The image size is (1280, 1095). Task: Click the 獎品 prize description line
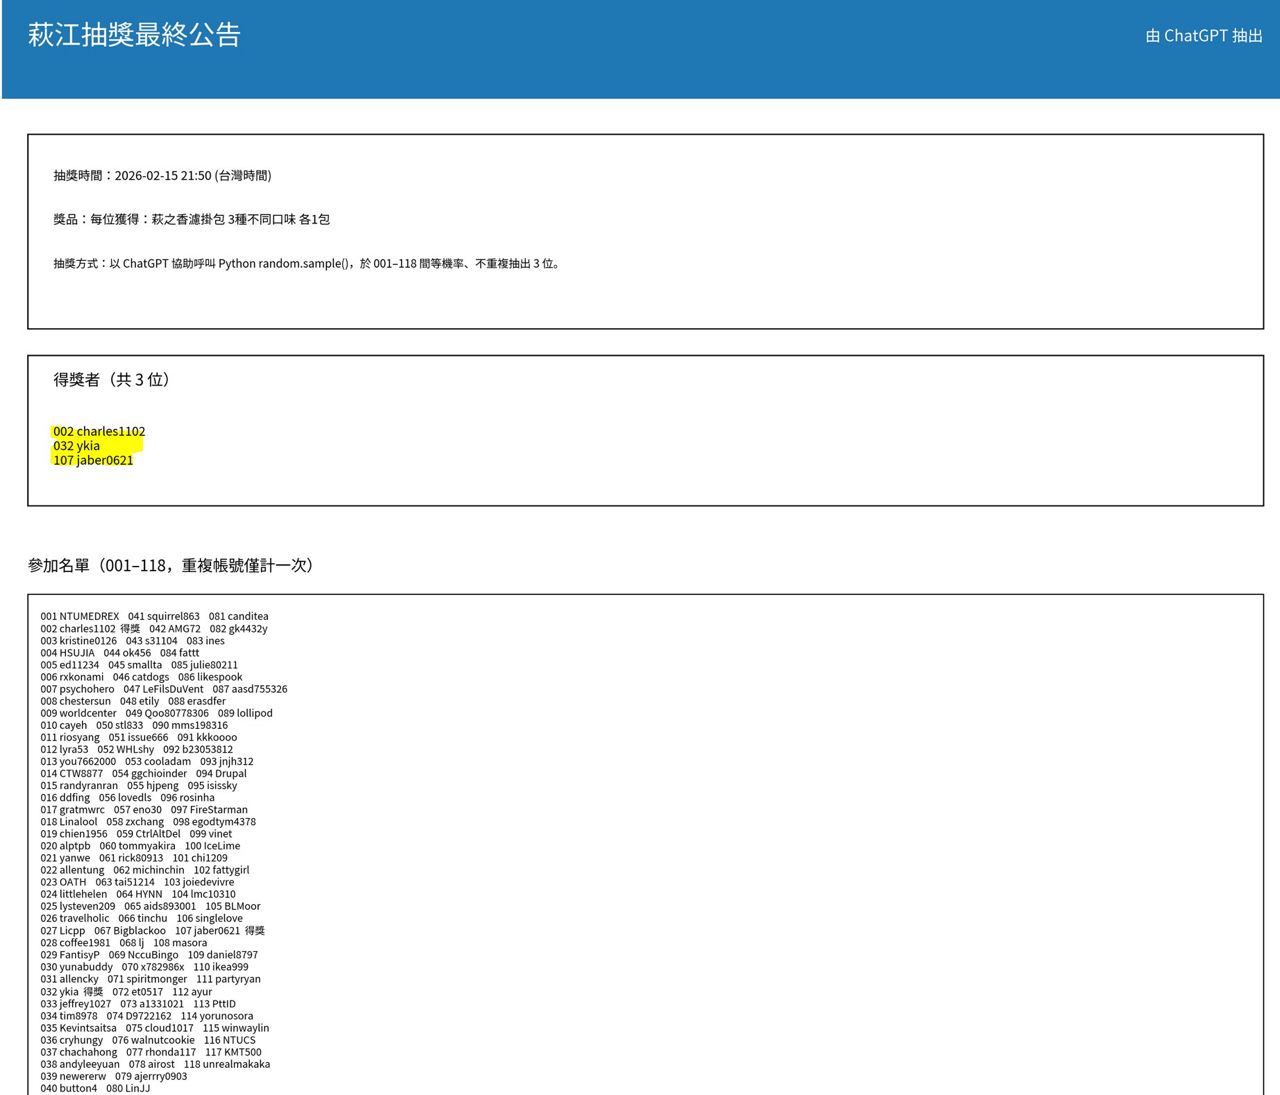pos(191,219)
